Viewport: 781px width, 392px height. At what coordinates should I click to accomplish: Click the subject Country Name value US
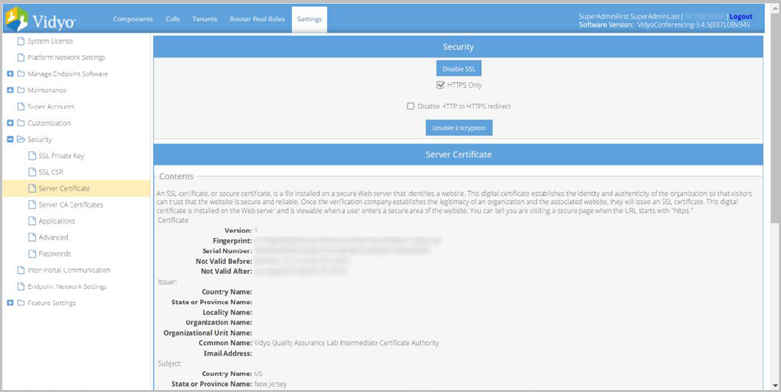coord(258,374)
